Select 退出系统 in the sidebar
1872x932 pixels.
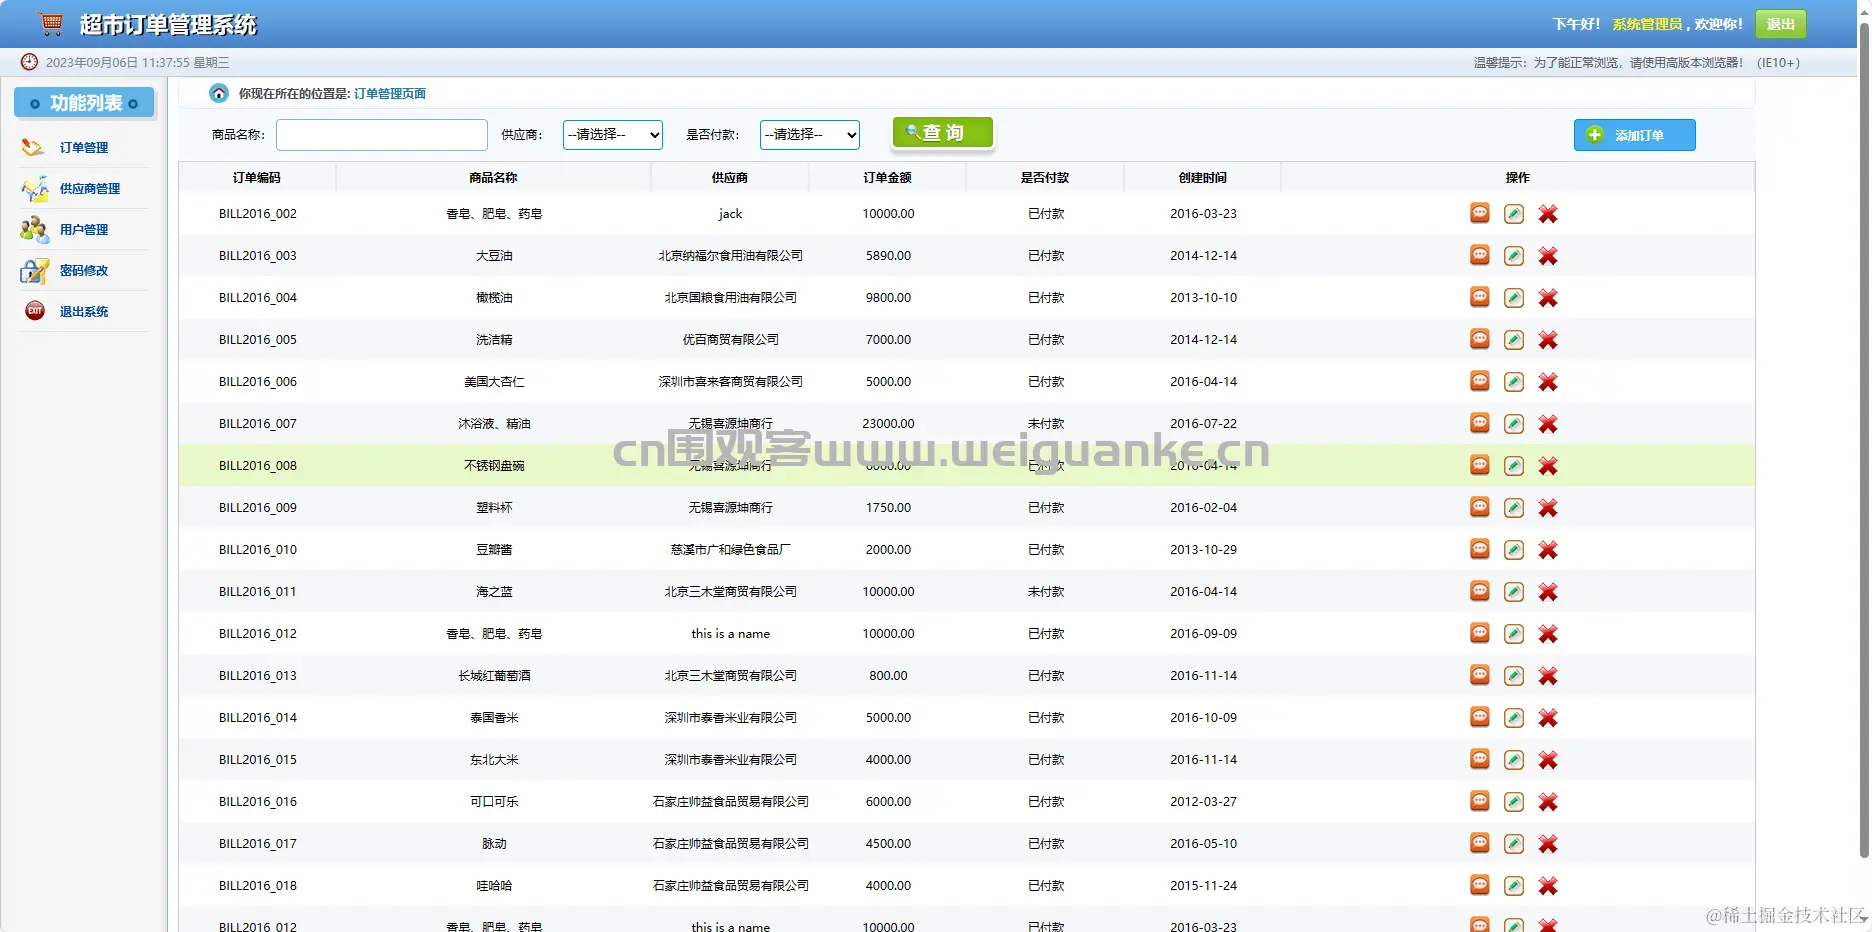tap(84, 311)
